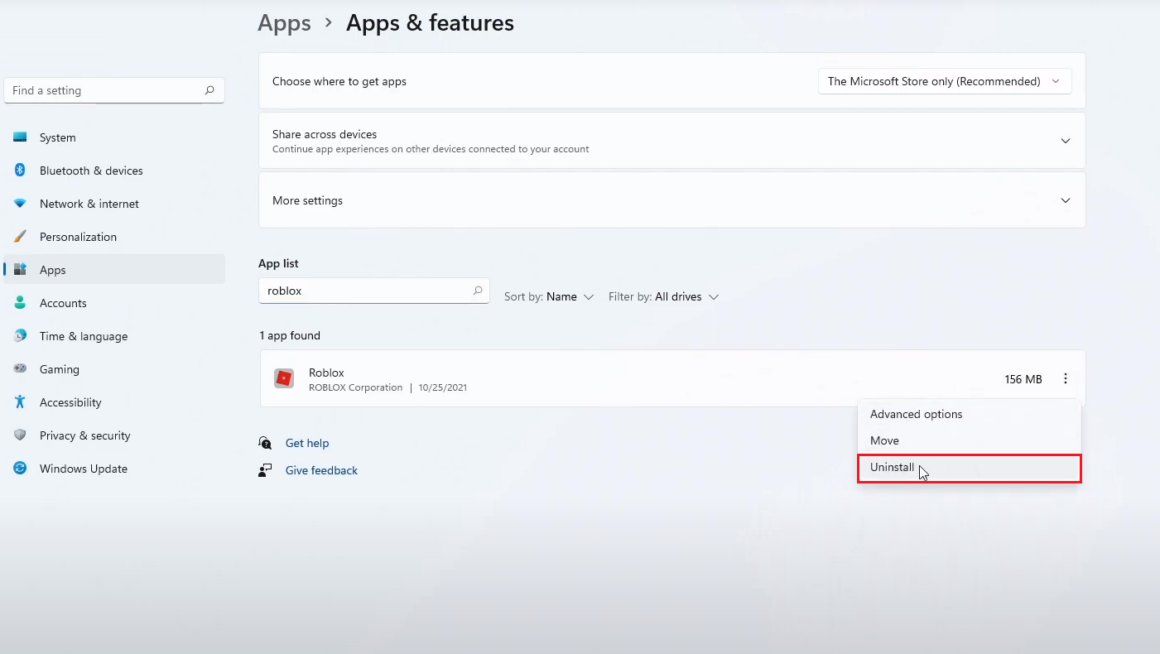
Task: Select the Accessibility icon
Action: click(20, 402)
